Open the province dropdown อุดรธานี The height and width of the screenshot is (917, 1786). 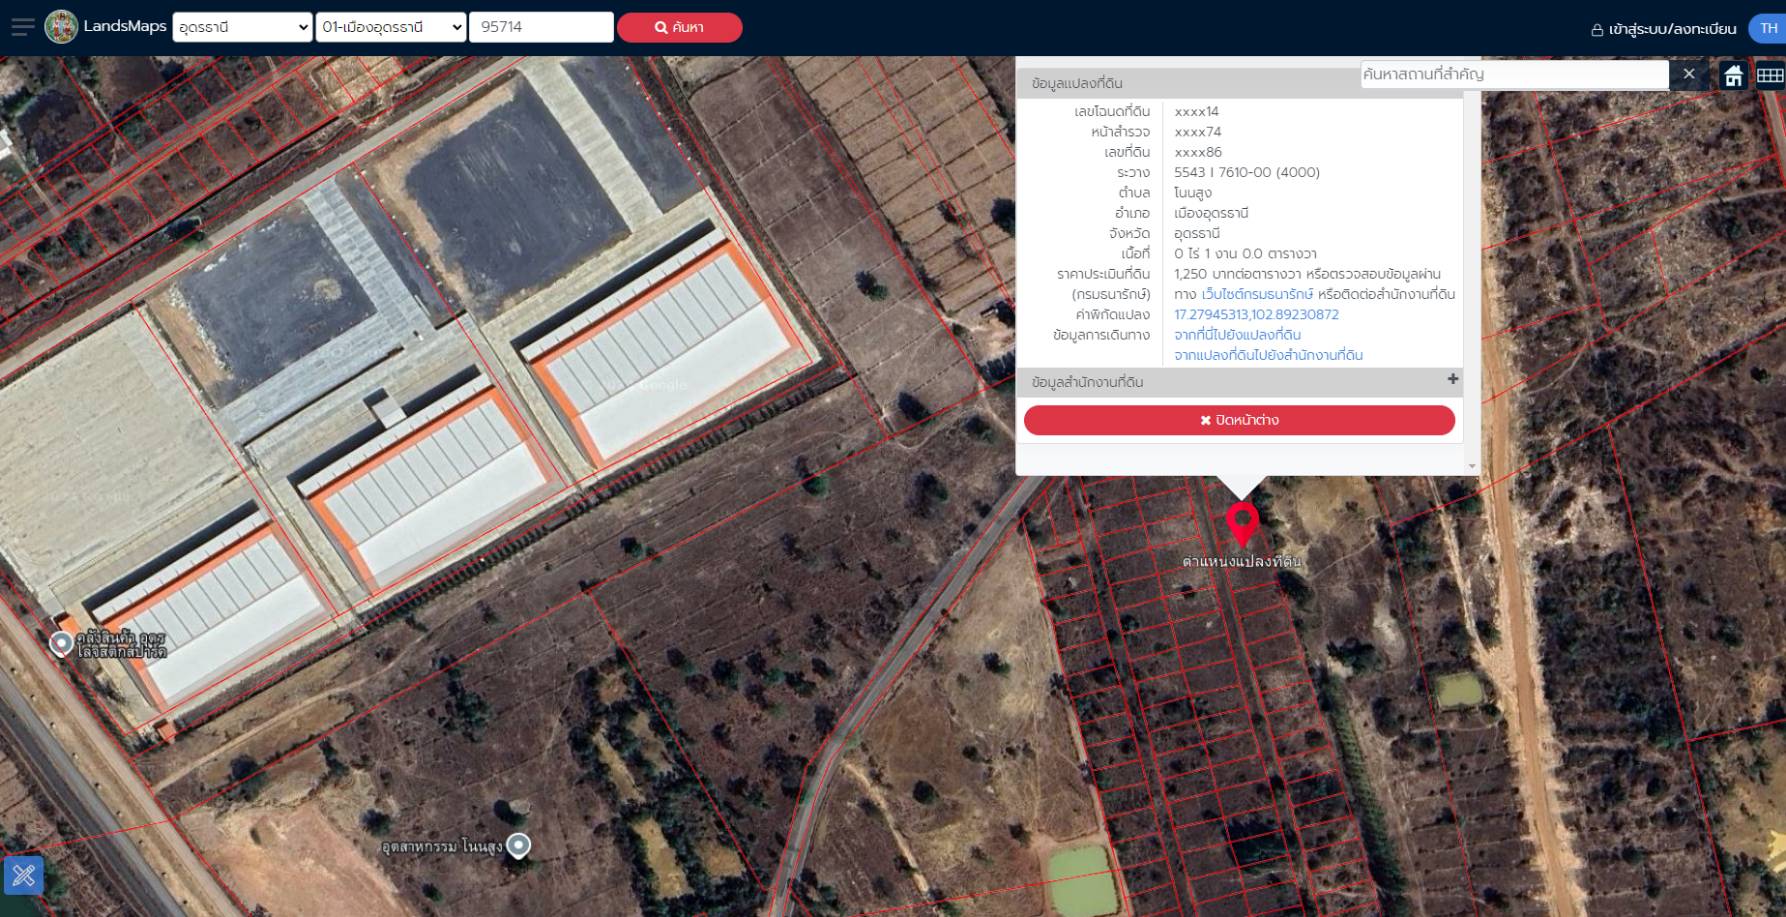pyautogui.click(x=242, y=27)
